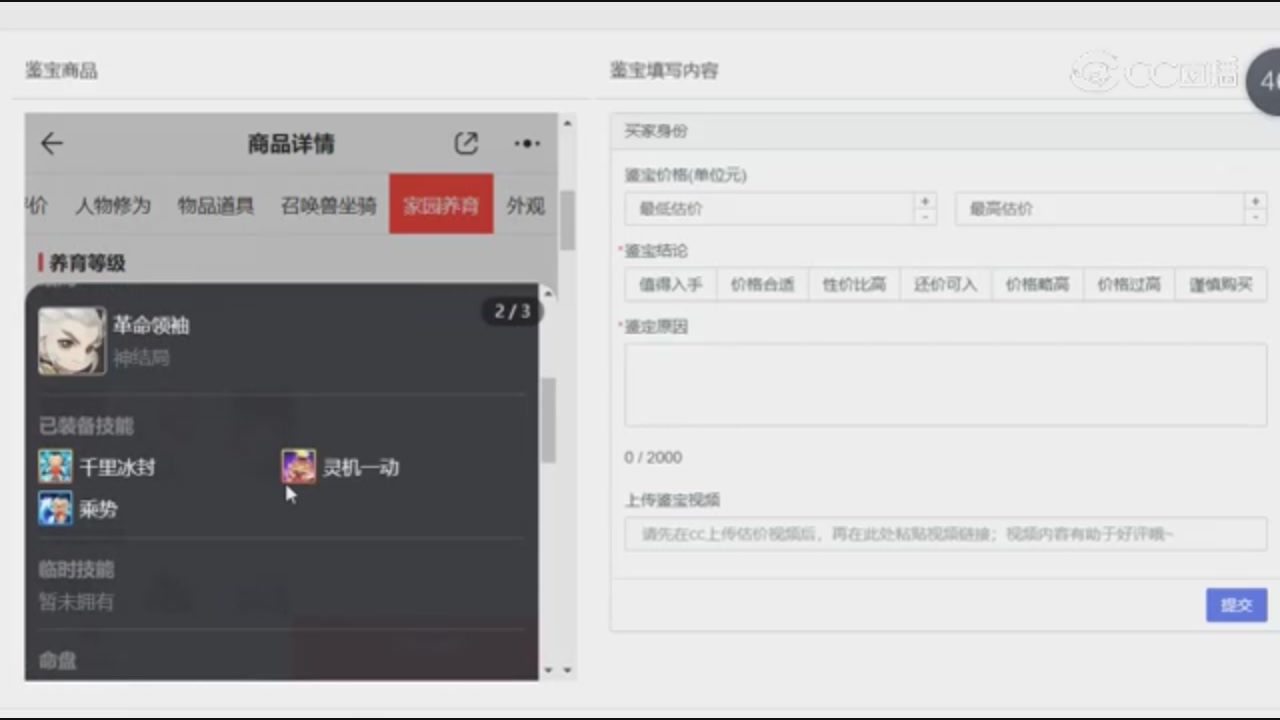Focus the 最低估价 input field
This screenshot has width=1280, height=720.
(769, 209)
